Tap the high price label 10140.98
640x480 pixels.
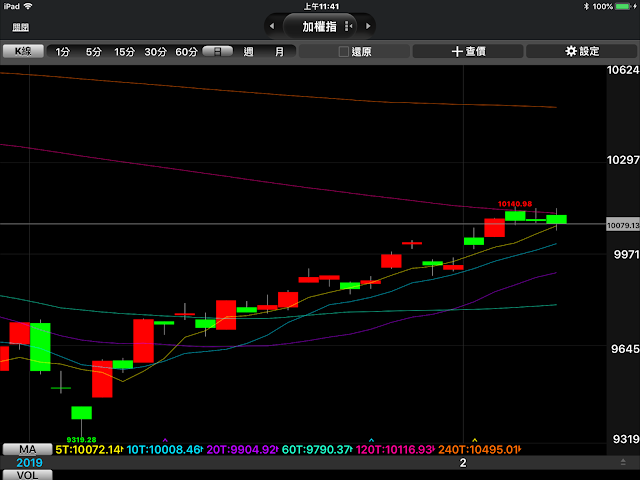[515, 204]
